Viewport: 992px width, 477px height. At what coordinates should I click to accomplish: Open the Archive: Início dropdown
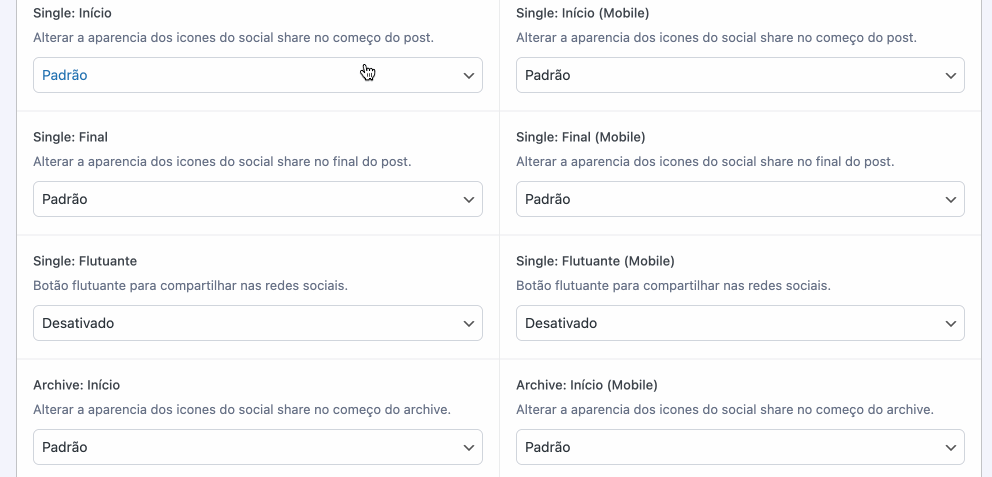[x=257, y=447]
